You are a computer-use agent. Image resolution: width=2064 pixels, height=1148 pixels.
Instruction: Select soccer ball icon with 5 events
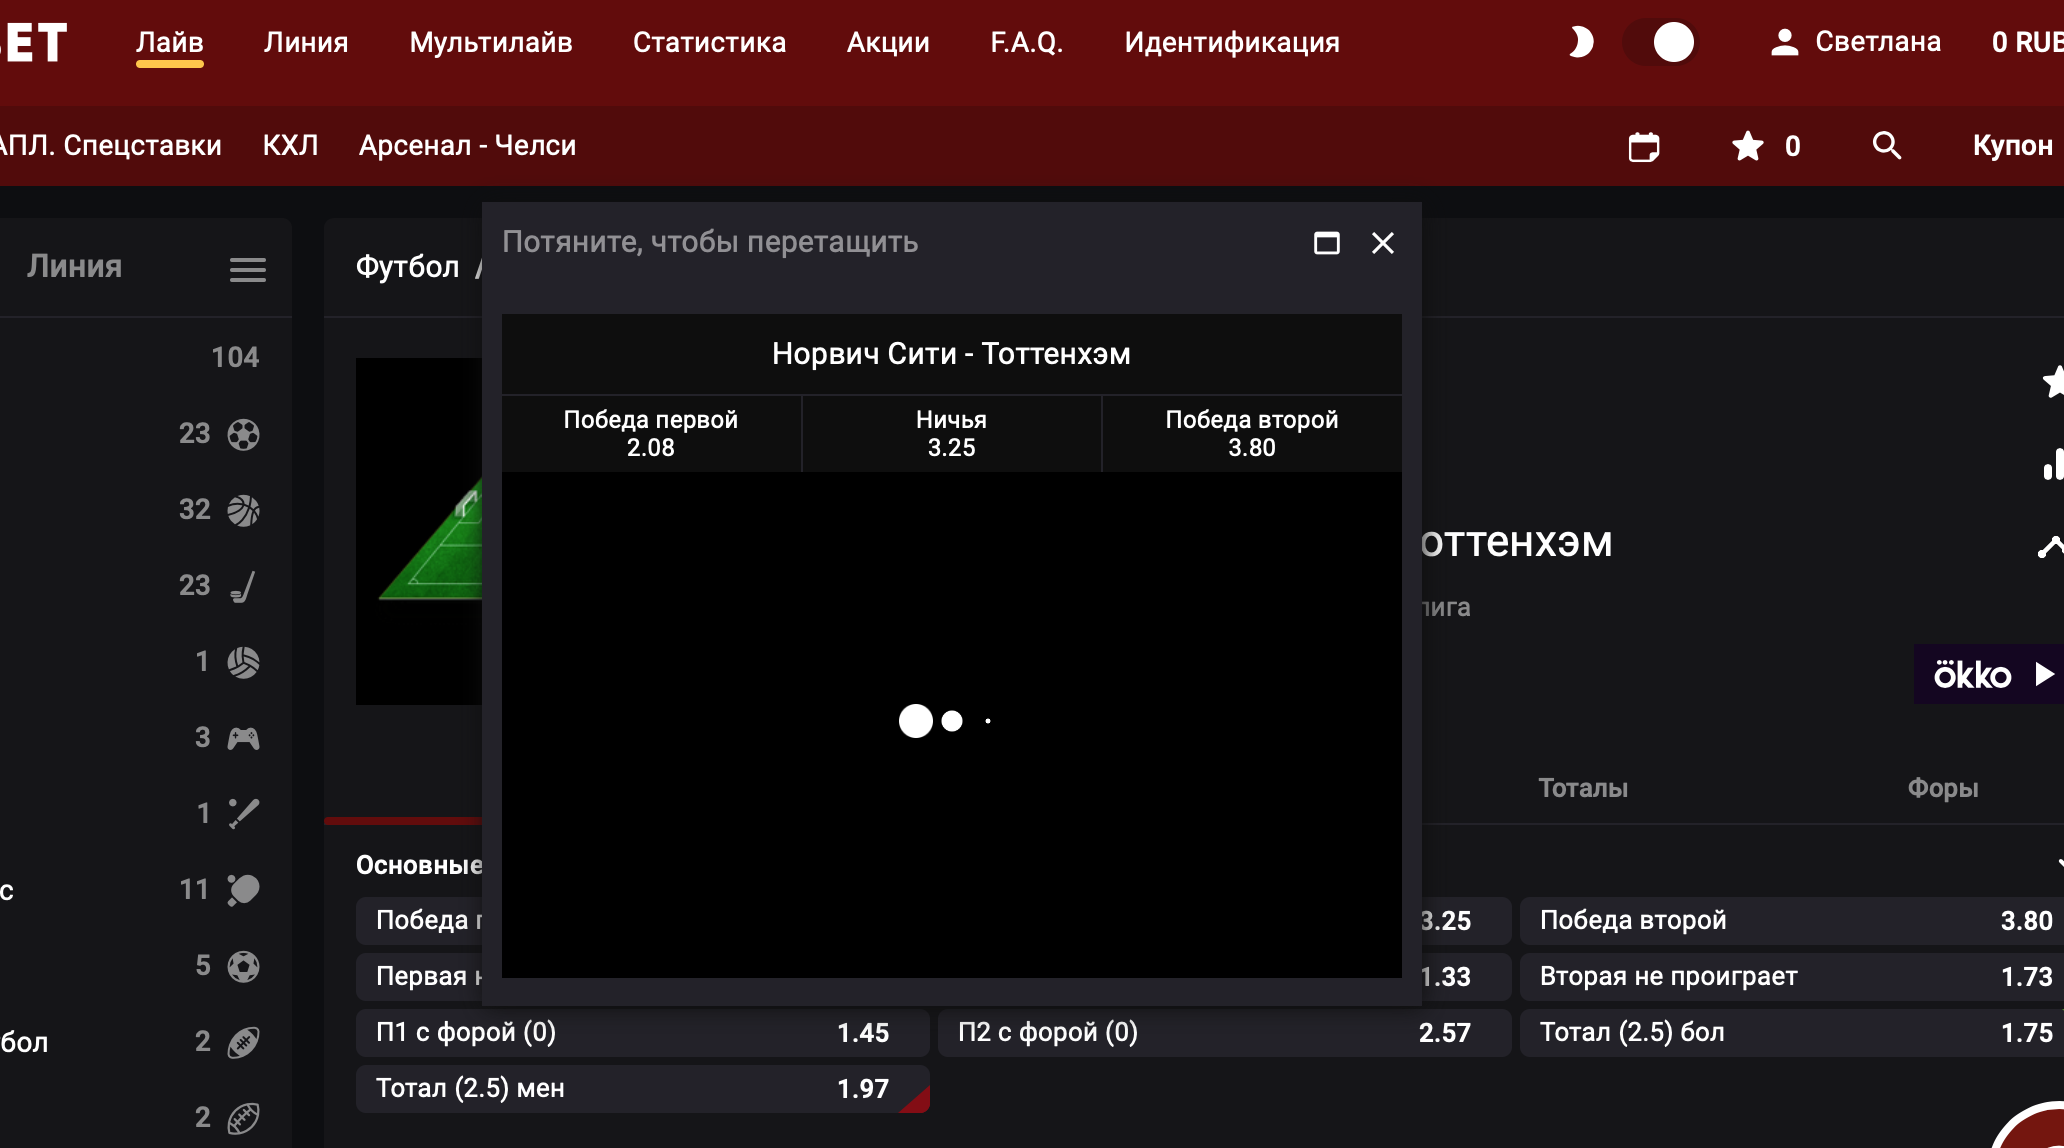243,966
